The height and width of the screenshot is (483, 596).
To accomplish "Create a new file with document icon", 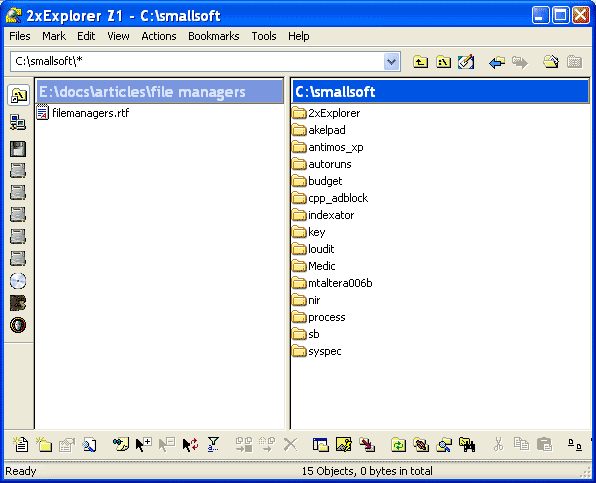I will pos(21,444).
